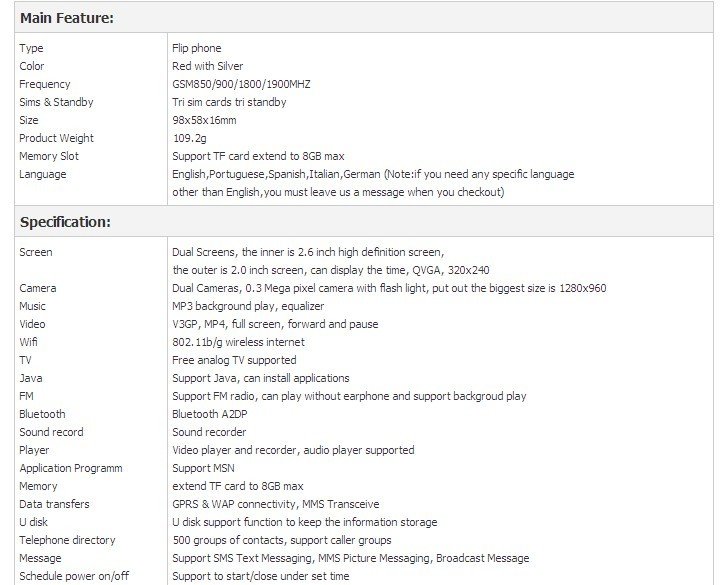
Task: Click the Schedule power on/off label
Action: click(74, 576)
